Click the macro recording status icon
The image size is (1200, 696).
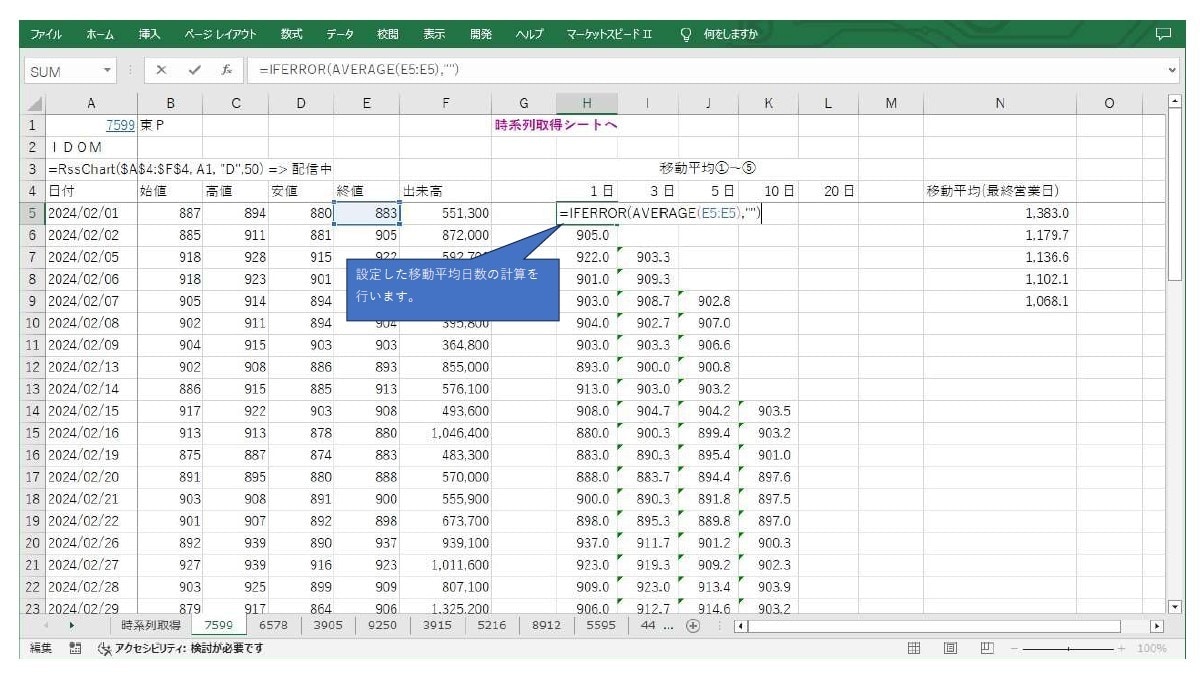(x=75, y=648)
